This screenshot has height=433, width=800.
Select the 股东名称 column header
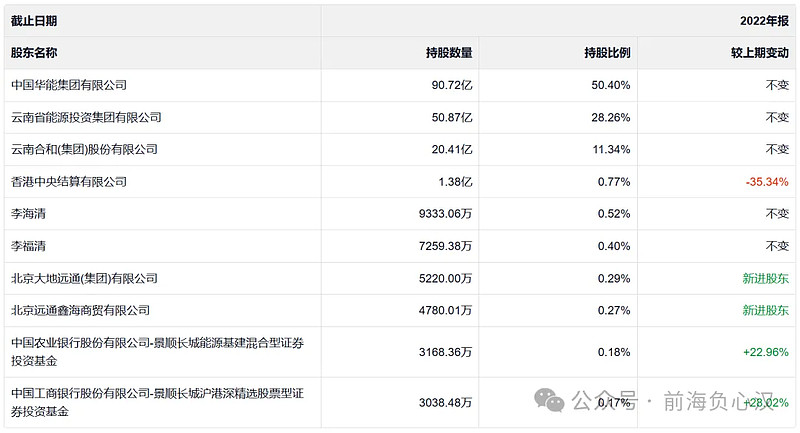coord(34,53)
